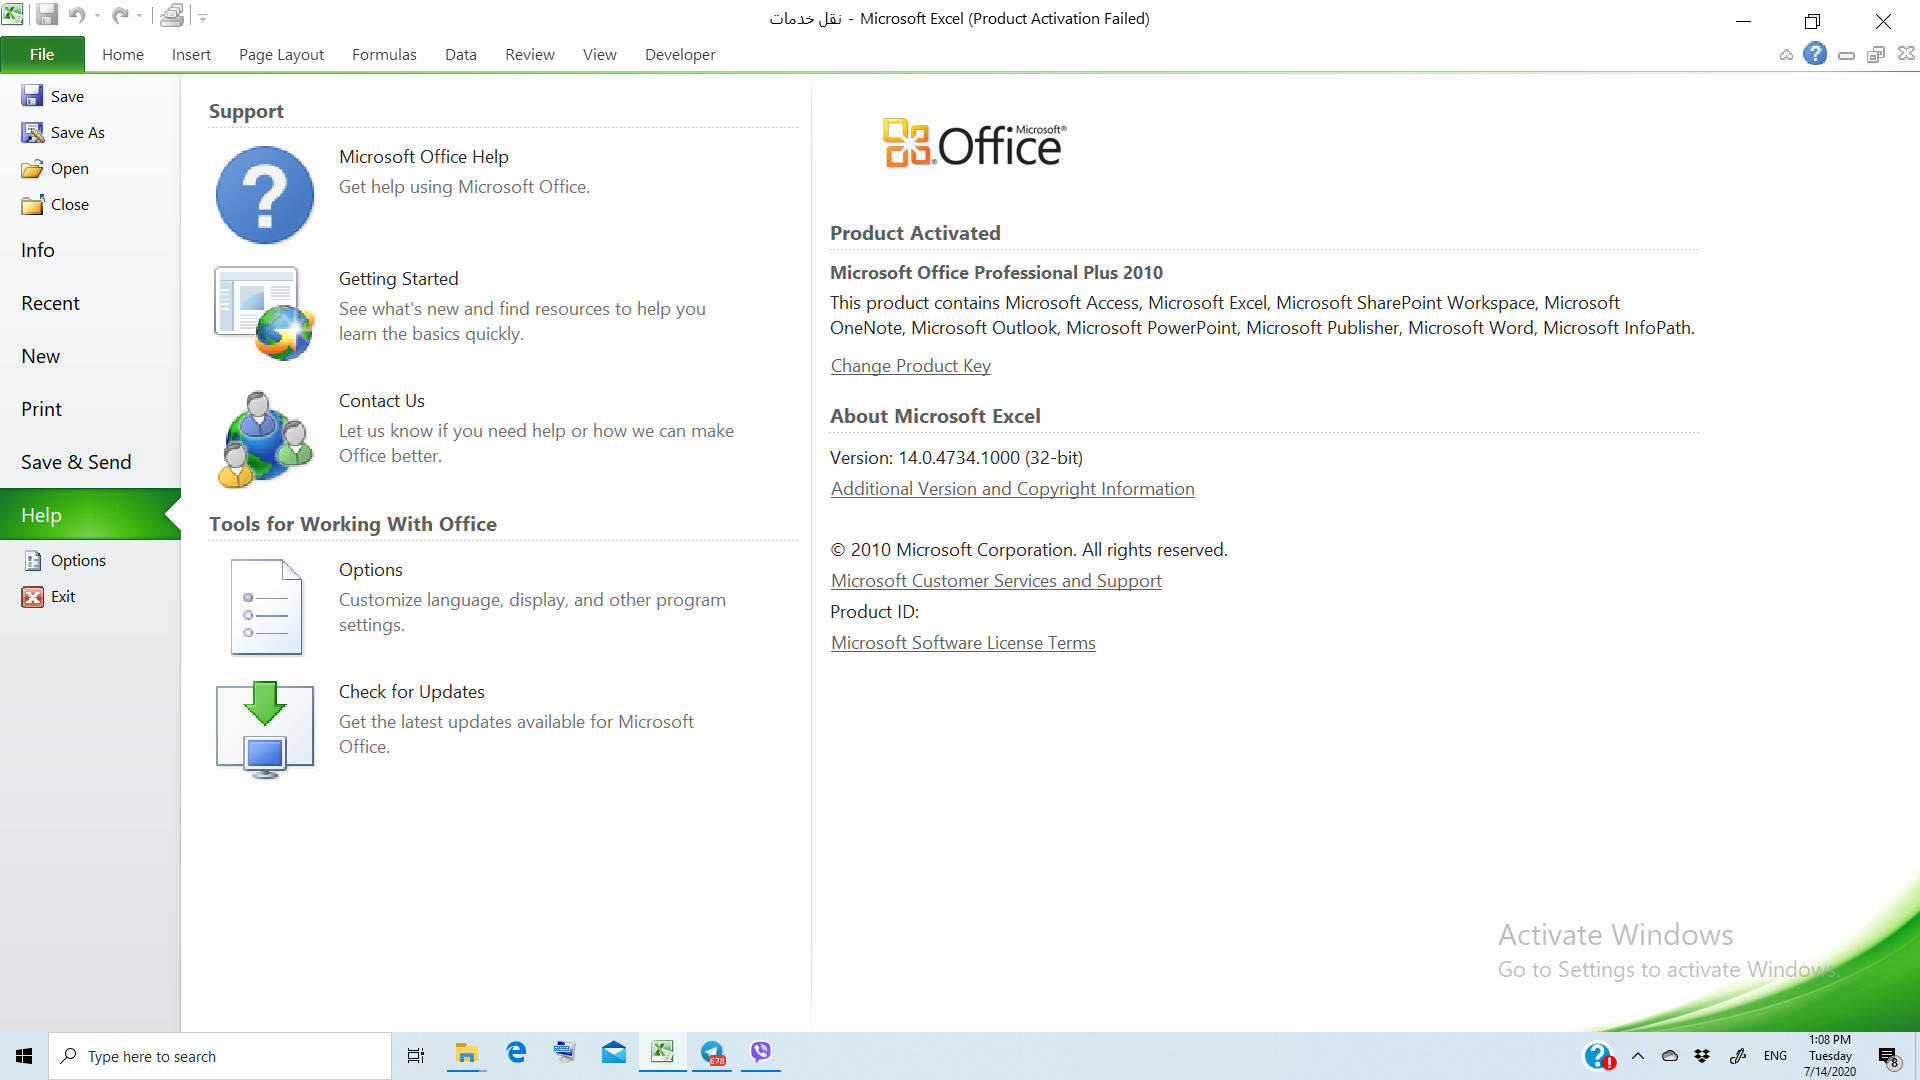Show hidden system tray icons chevron

click(1638, 1056)
